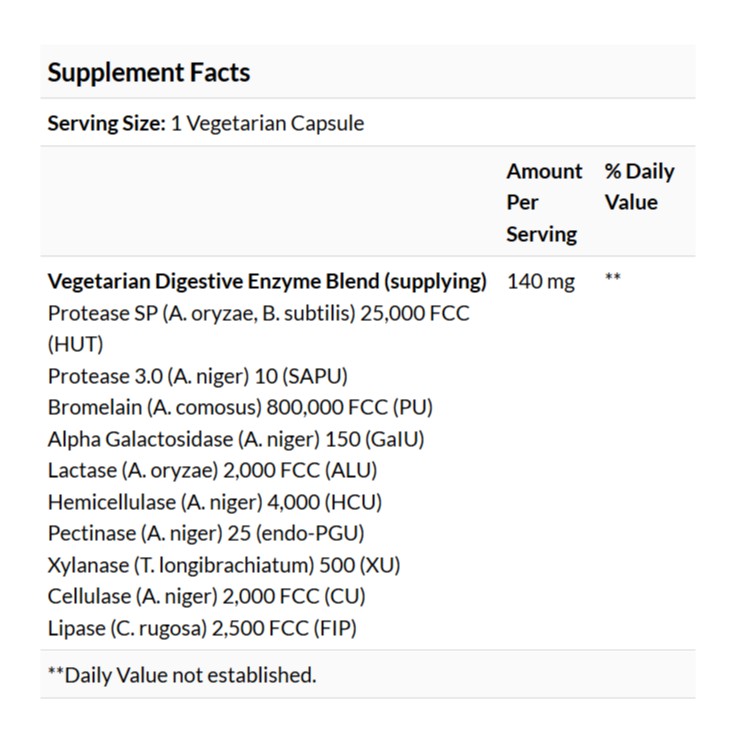Select the Serving Size label
The height and width of the screenshot is (731, 731).
106,124
